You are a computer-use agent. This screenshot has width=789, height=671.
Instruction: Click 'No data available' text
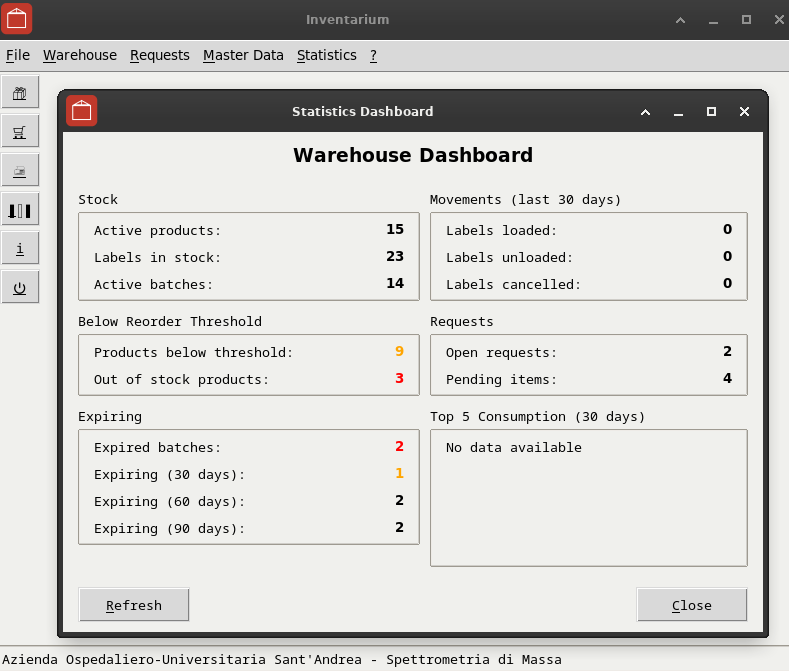[513, 448]
